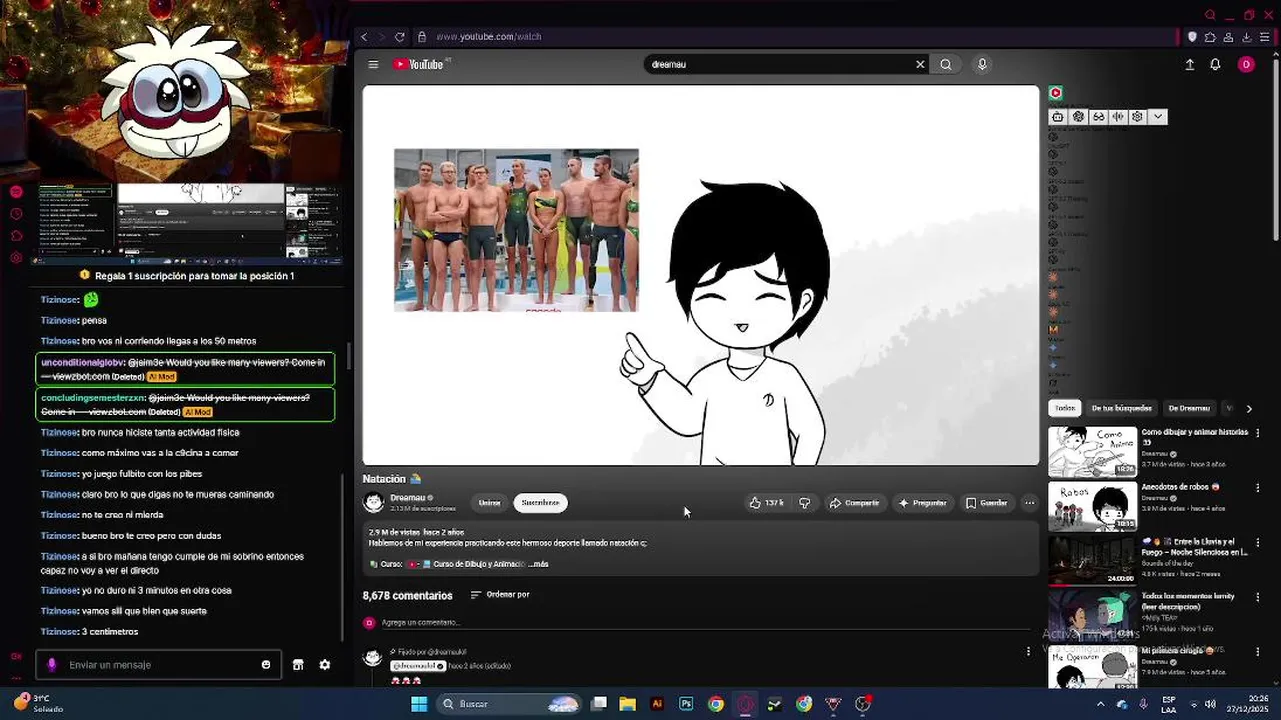
Task: Select 'De Dreamau' chip
Action: pyautogui.click(x=1189, y=408)
